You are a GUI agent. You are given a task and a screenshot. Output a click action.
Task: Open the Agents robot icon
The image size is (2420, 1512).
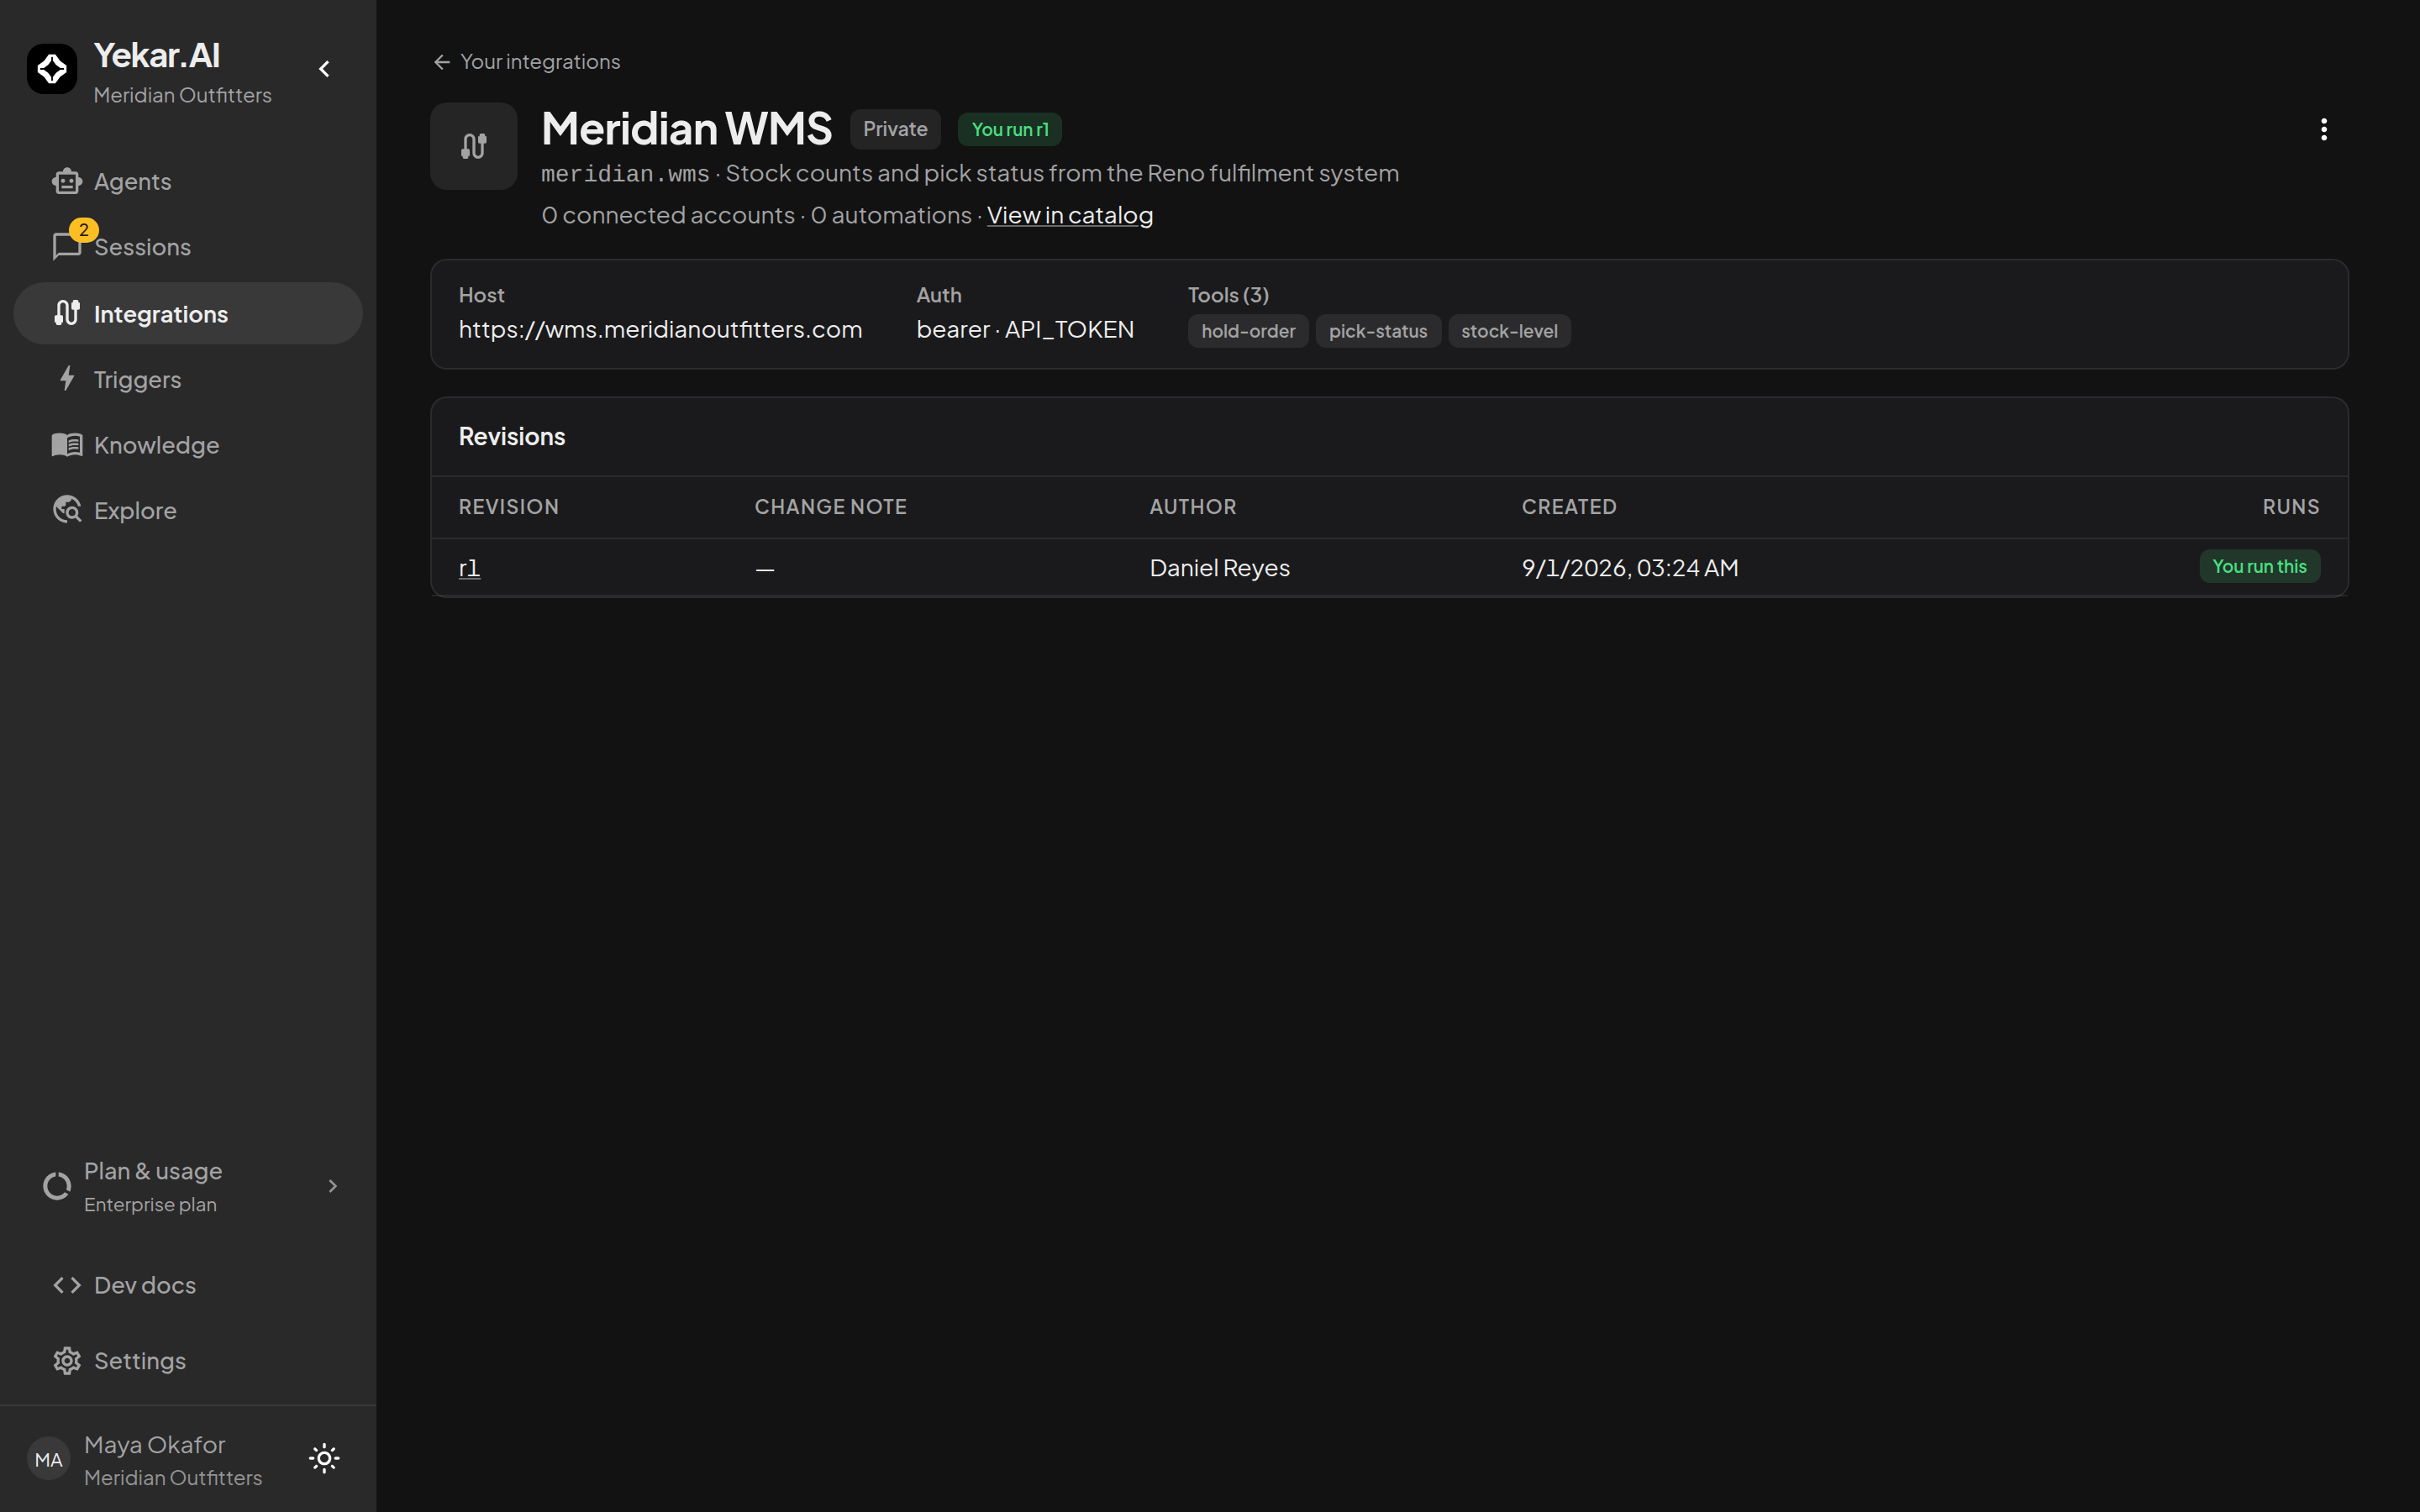[x=67, y=181]
